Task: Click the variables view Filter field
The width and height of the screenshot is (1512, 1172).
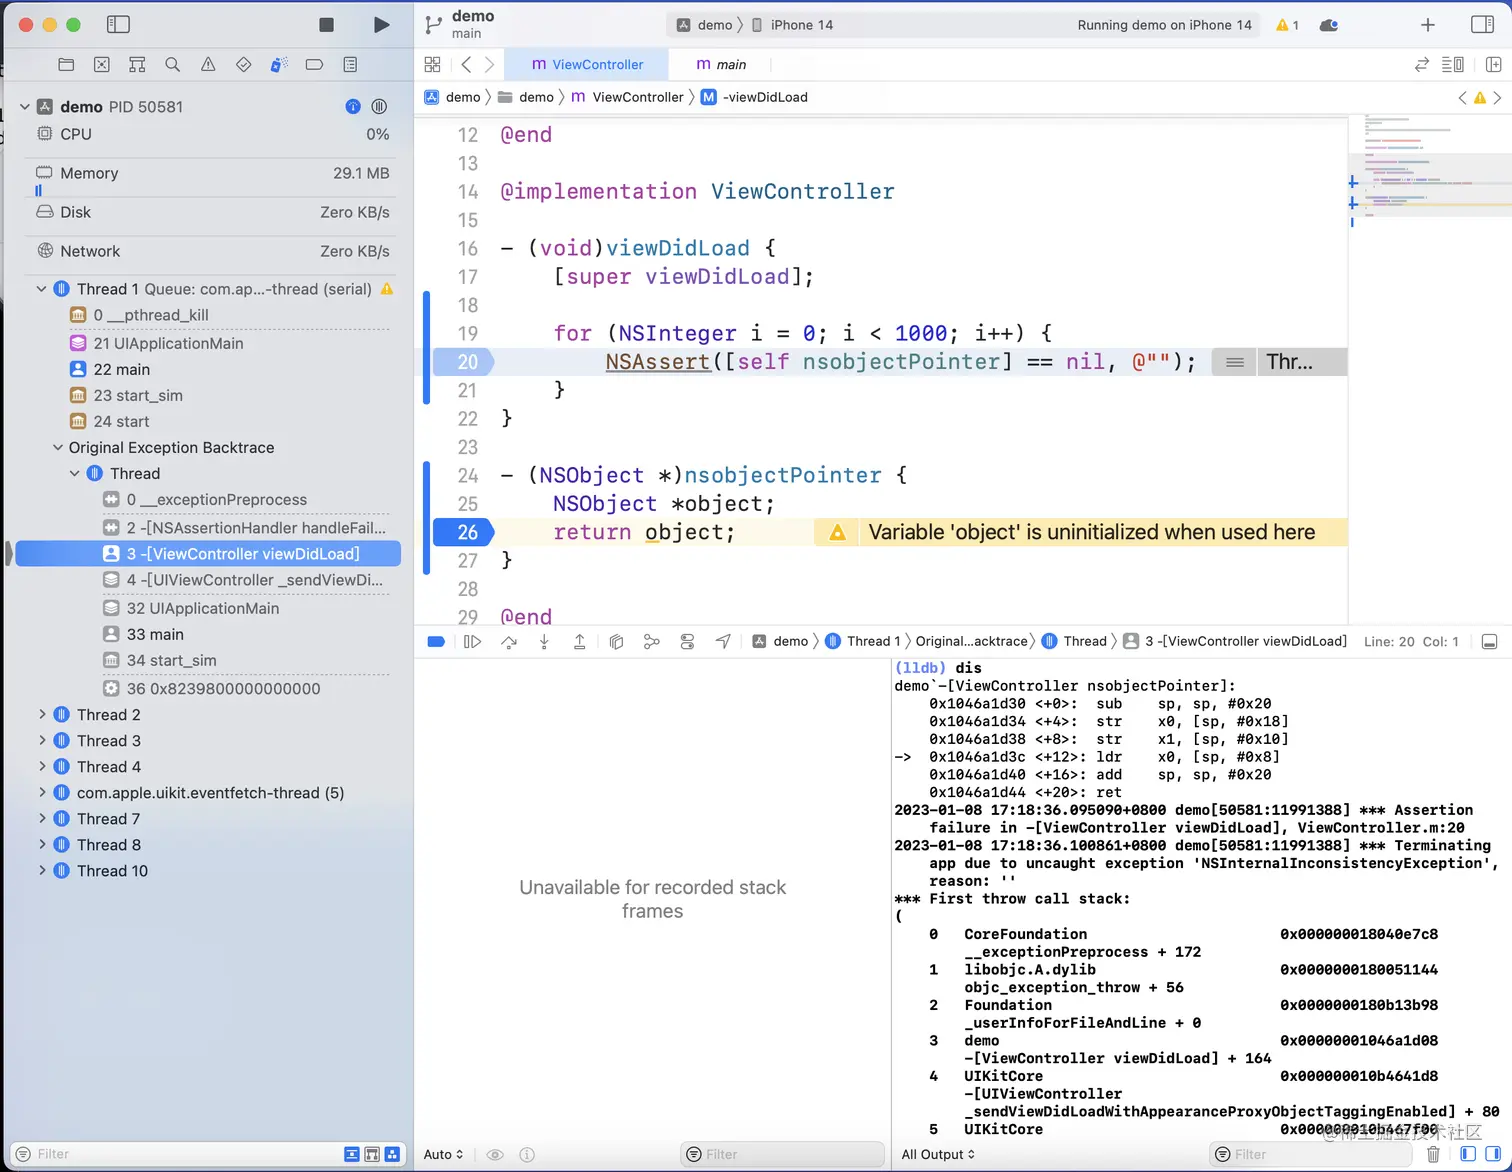Action: pyautogui.click(x=783, y=1154)
